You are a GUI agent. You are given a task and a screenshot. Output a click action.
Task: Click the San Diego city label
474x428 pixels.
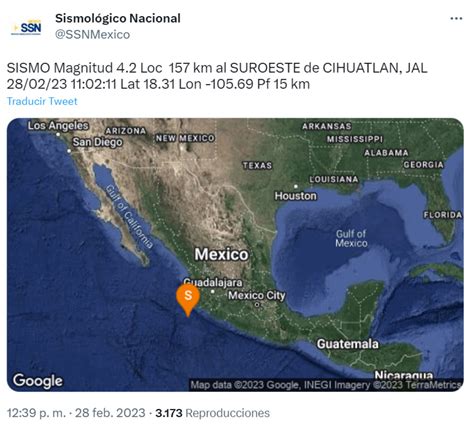[x=97, y=142]
